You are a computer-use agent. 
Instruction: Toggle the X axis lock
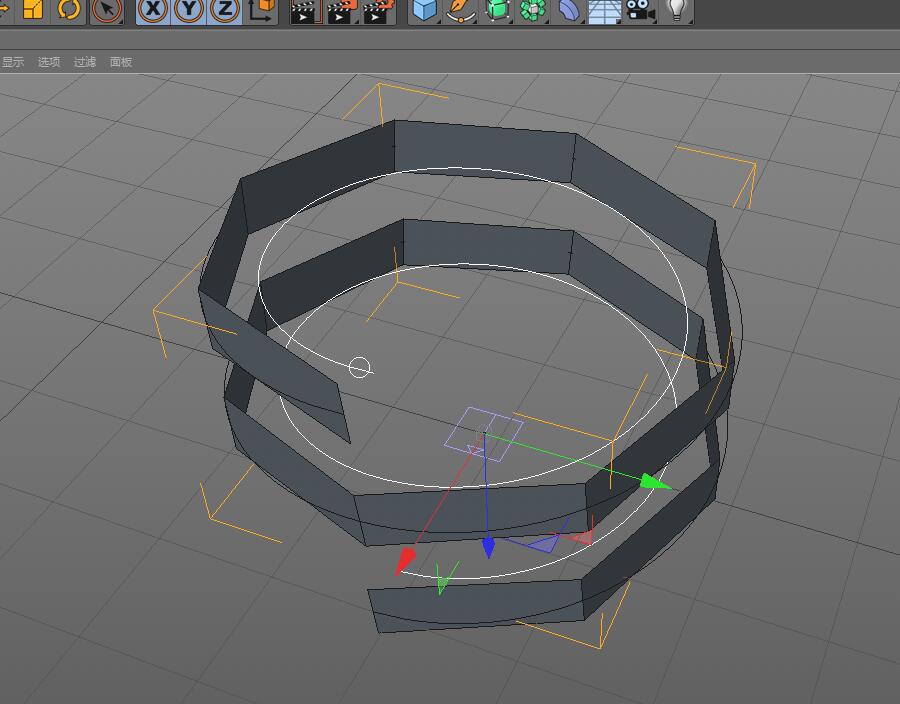[x=153, y=10]
